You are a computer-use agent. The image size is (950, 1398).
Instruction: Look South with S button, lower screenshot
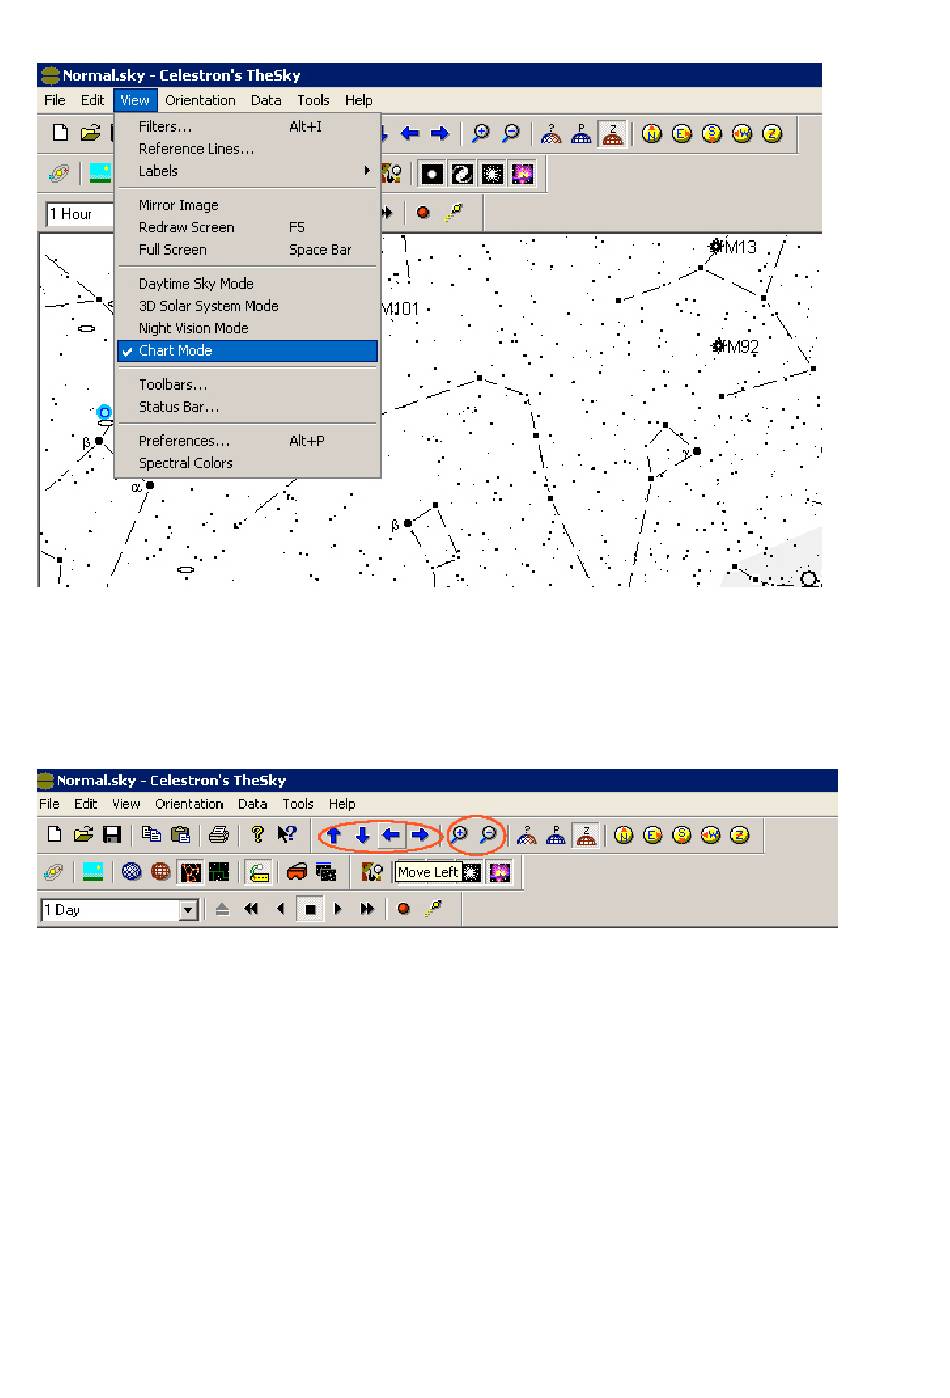(682, 835)
